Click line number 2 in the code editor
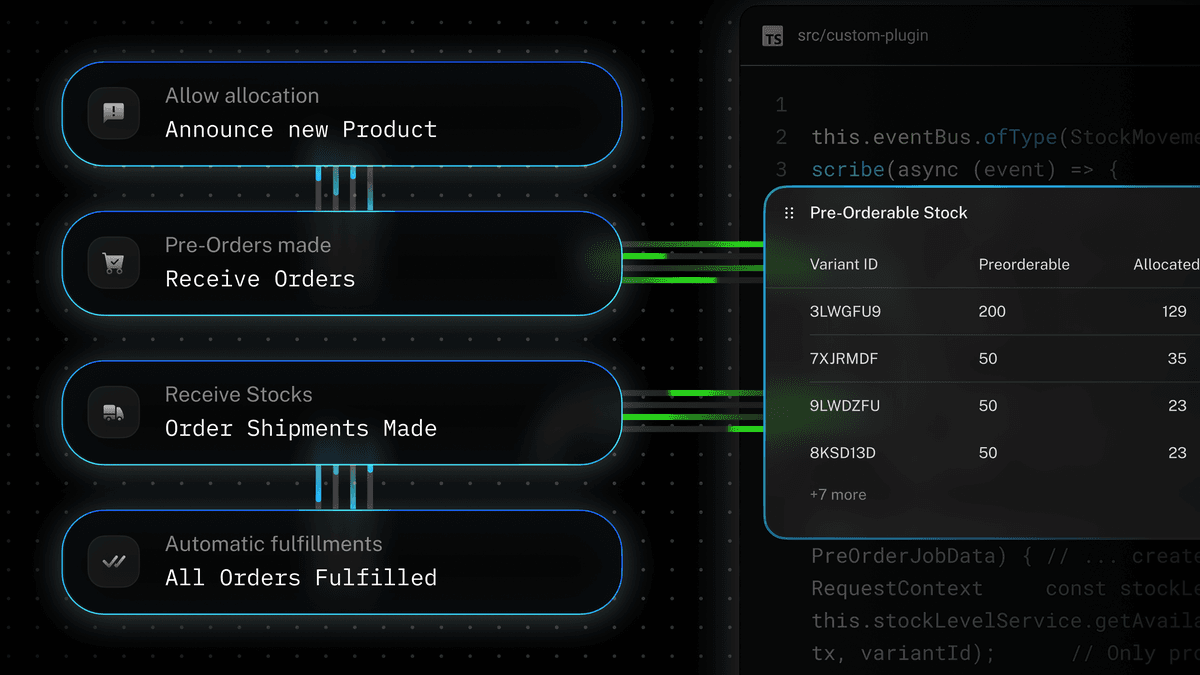The width and height of the screenshot is (1200, 675). 781,138
